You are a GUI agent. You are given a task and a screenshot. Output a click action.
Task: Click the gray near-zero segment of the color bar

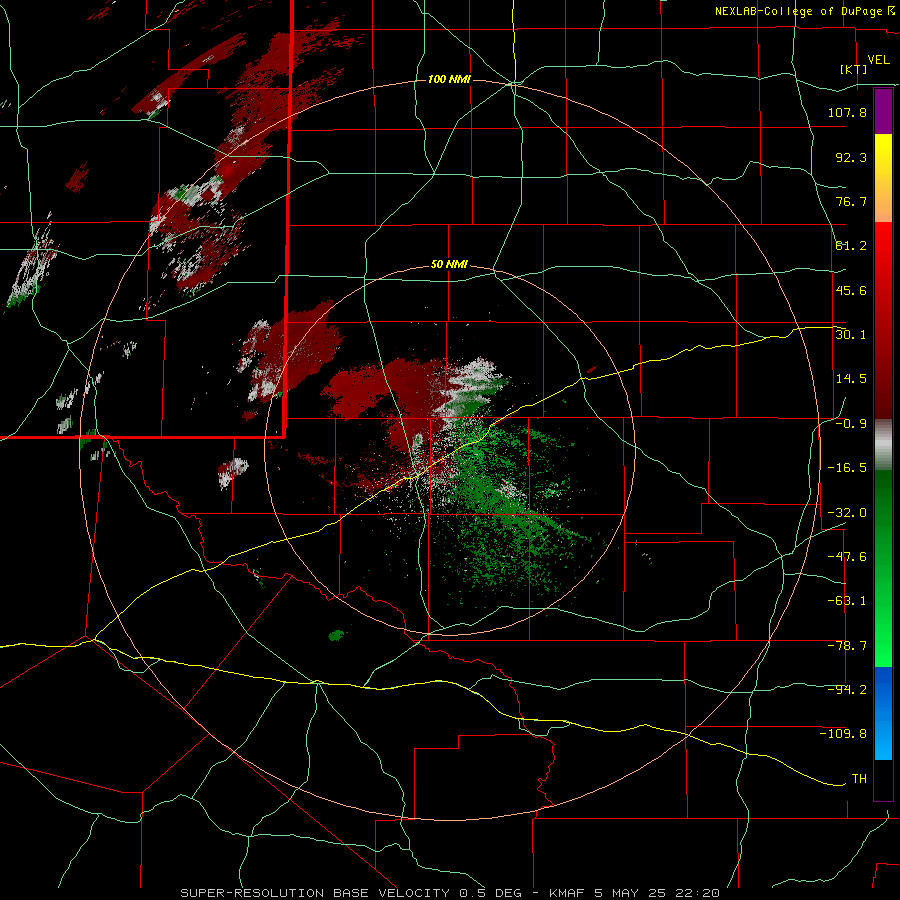tap(883, 445)
